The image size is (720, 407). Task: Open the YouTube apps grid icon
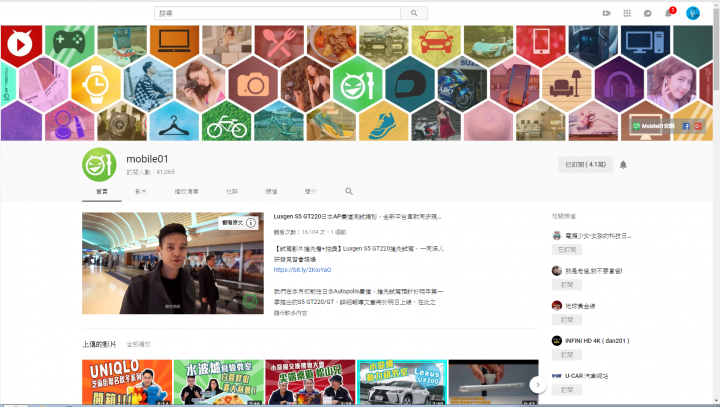pyautogui.click(x=627, y=13)
